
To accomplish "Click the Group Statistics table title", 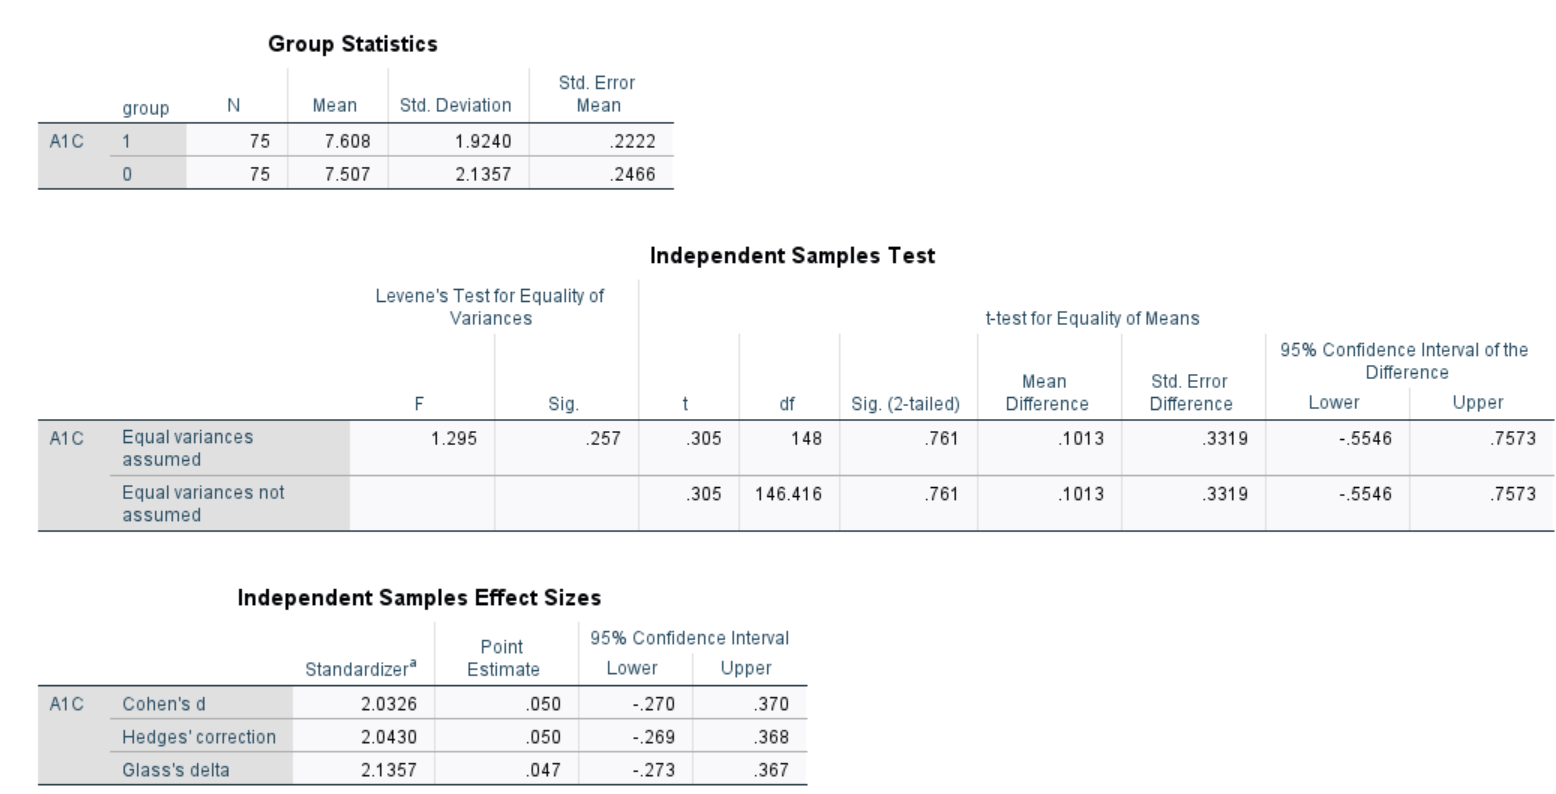I will (352, 44).
